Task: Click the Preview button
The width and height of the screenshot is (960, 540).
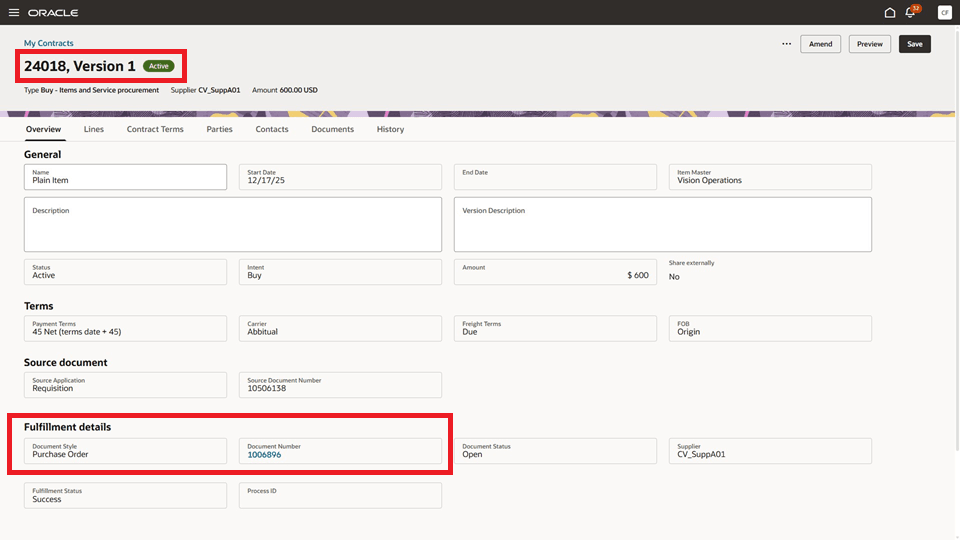Action: [x=869, y=44]
